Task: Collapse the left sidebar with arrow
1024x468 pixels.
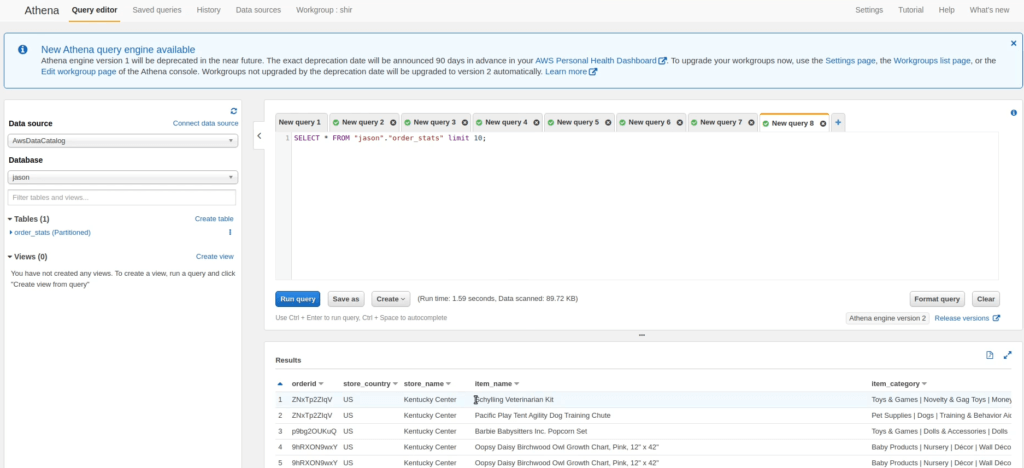Action: [x=259, y=136]
